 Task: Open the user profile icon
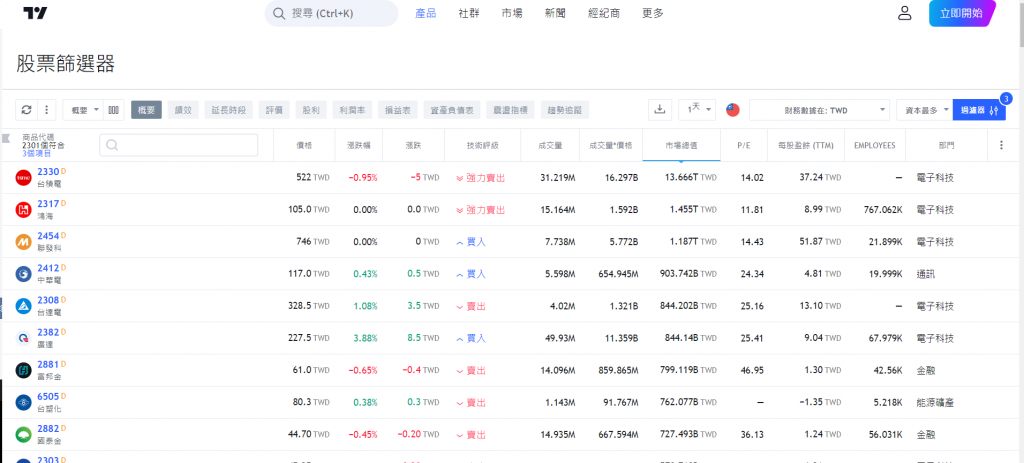(x=904, y=13)
